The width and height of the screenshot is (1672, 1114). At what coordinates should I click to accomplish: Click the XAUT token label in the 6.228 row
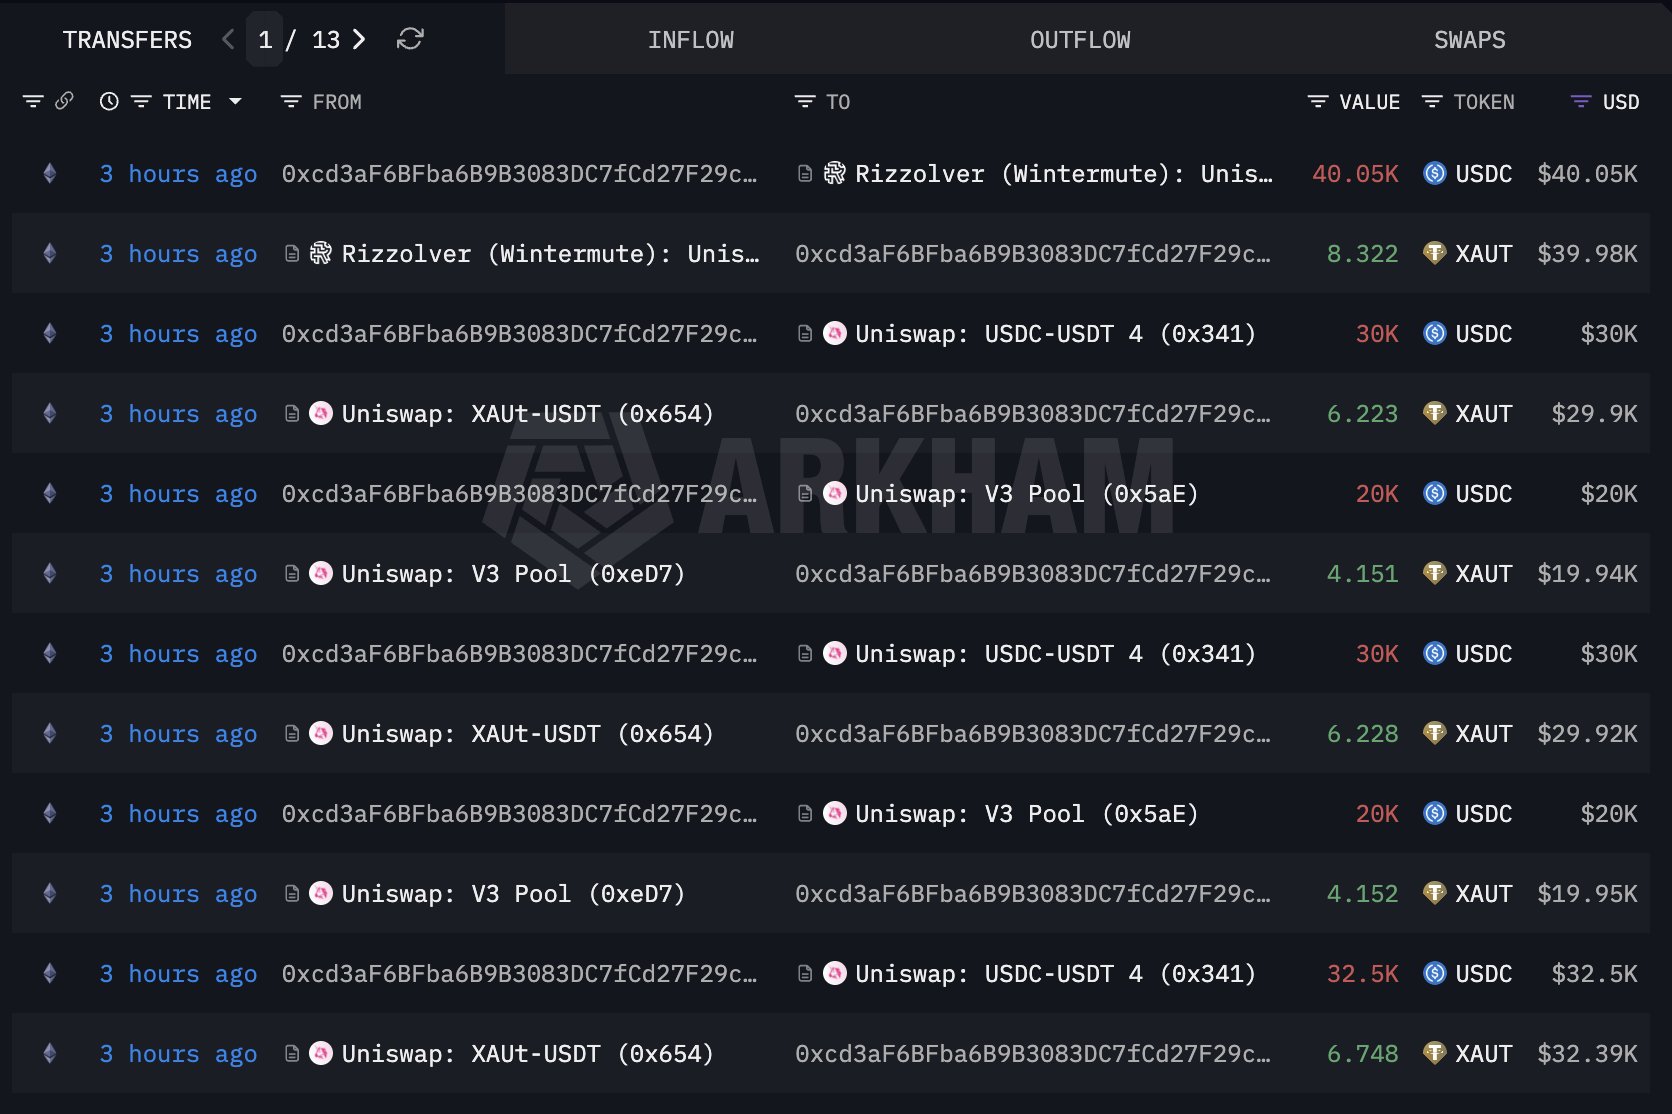tap(1483, 734)
